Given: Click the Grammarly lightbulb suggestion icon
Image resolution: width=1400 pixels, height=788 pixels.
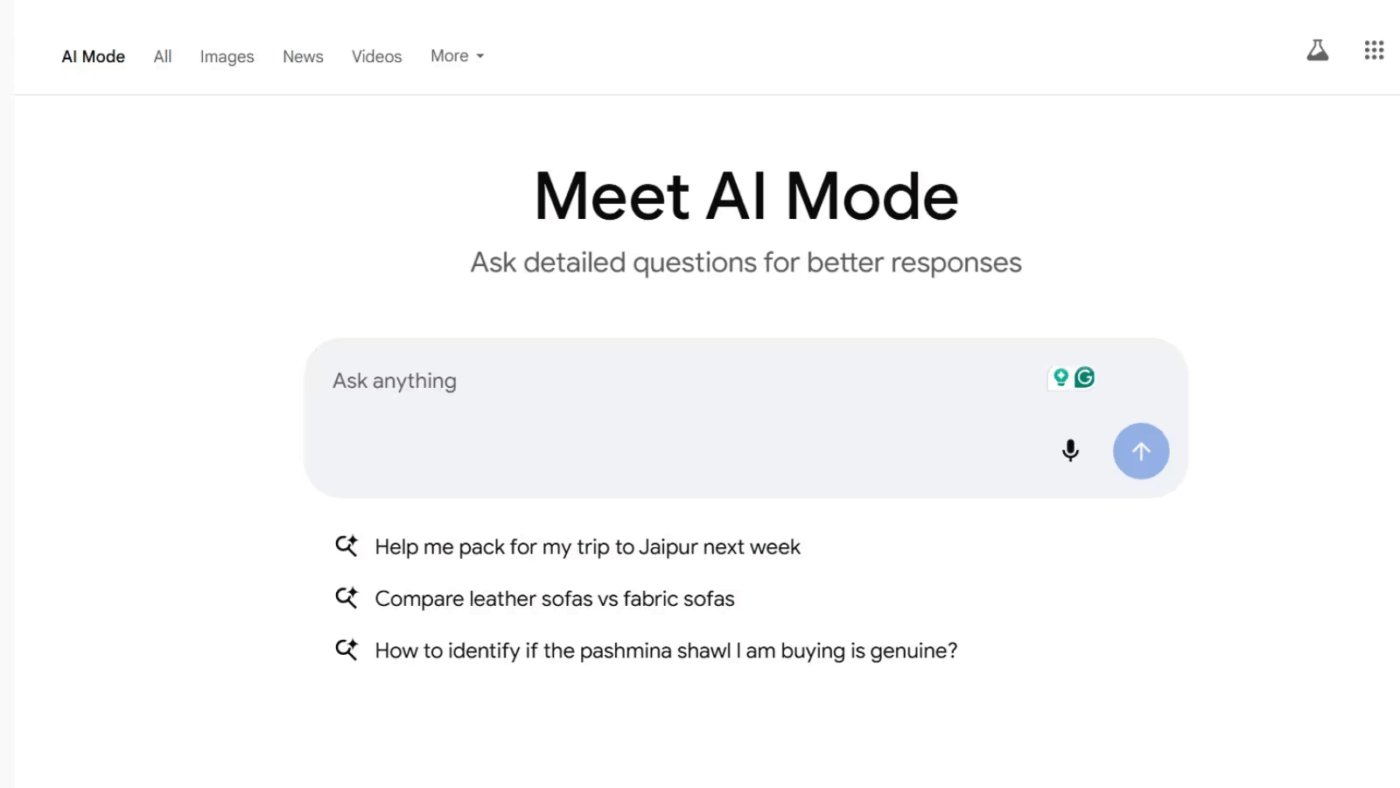Looking at the screenshot, I should 1060,377.
